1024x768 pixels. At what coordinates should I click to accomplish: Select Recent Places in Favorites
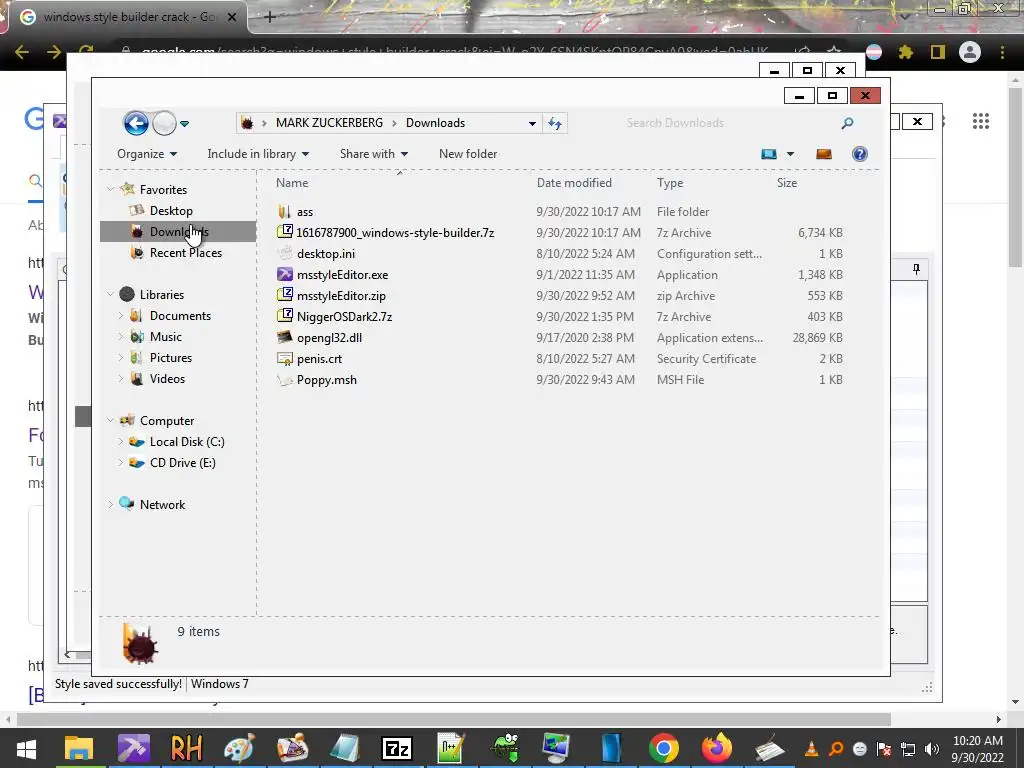click(x=185, y=253)
